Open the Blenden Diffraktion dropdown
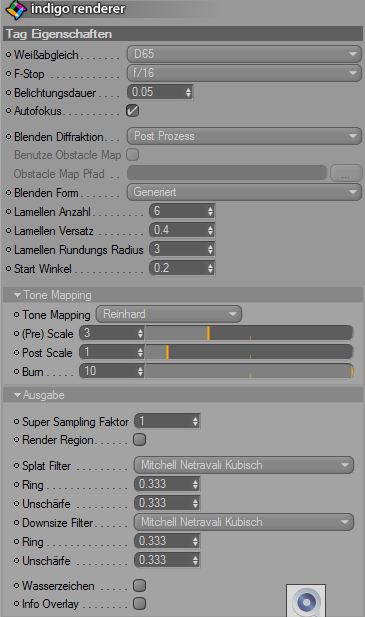This screenshot has width=365, height=617. [244, 136]
